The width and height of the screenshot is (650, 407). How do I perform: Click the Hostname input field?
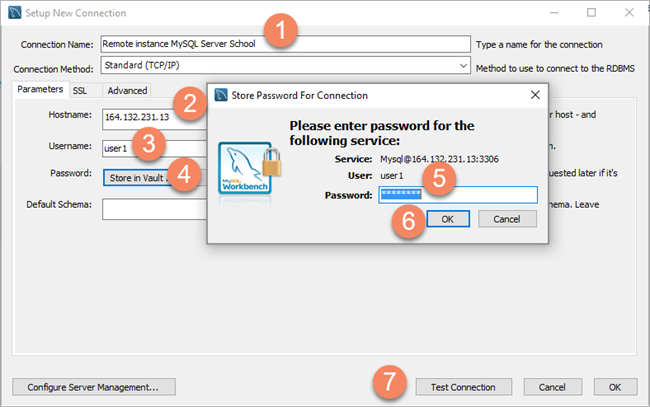154,119
